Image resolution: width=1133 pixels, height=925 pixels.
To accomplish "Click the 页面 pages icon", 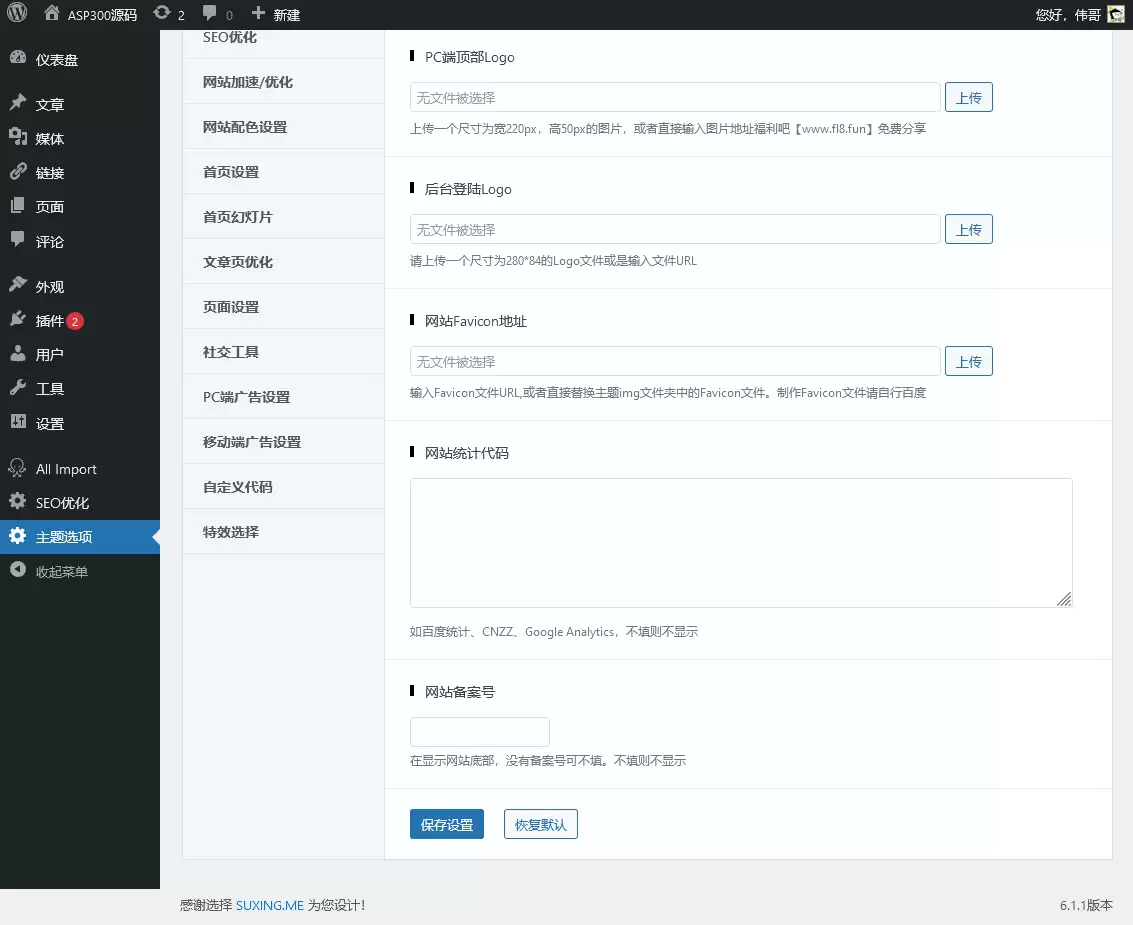I will [x=18, y=205].
